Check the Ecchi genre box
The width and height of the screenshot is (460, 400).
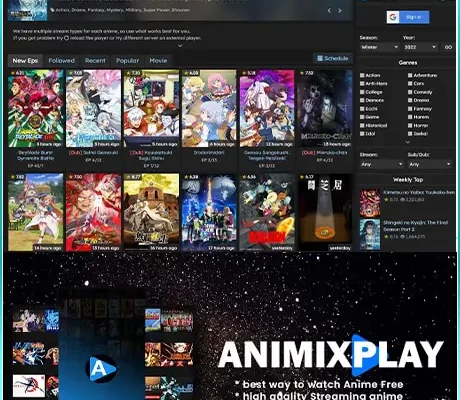362,109
